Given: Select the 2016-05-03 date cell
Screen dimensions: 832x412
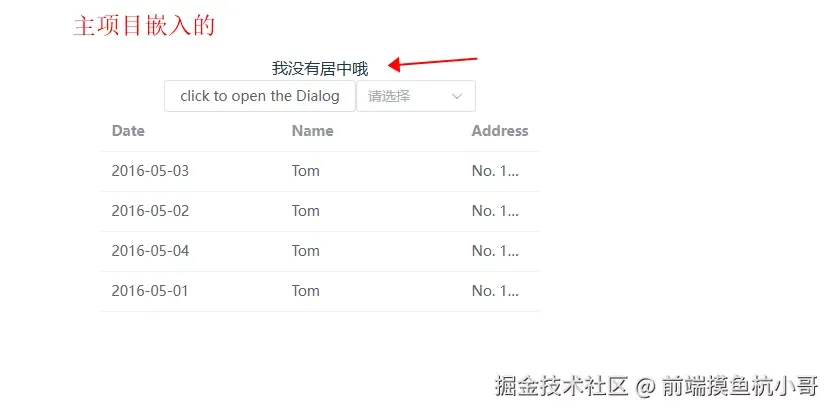Looking at the screenshot, I should pos(150,171).
